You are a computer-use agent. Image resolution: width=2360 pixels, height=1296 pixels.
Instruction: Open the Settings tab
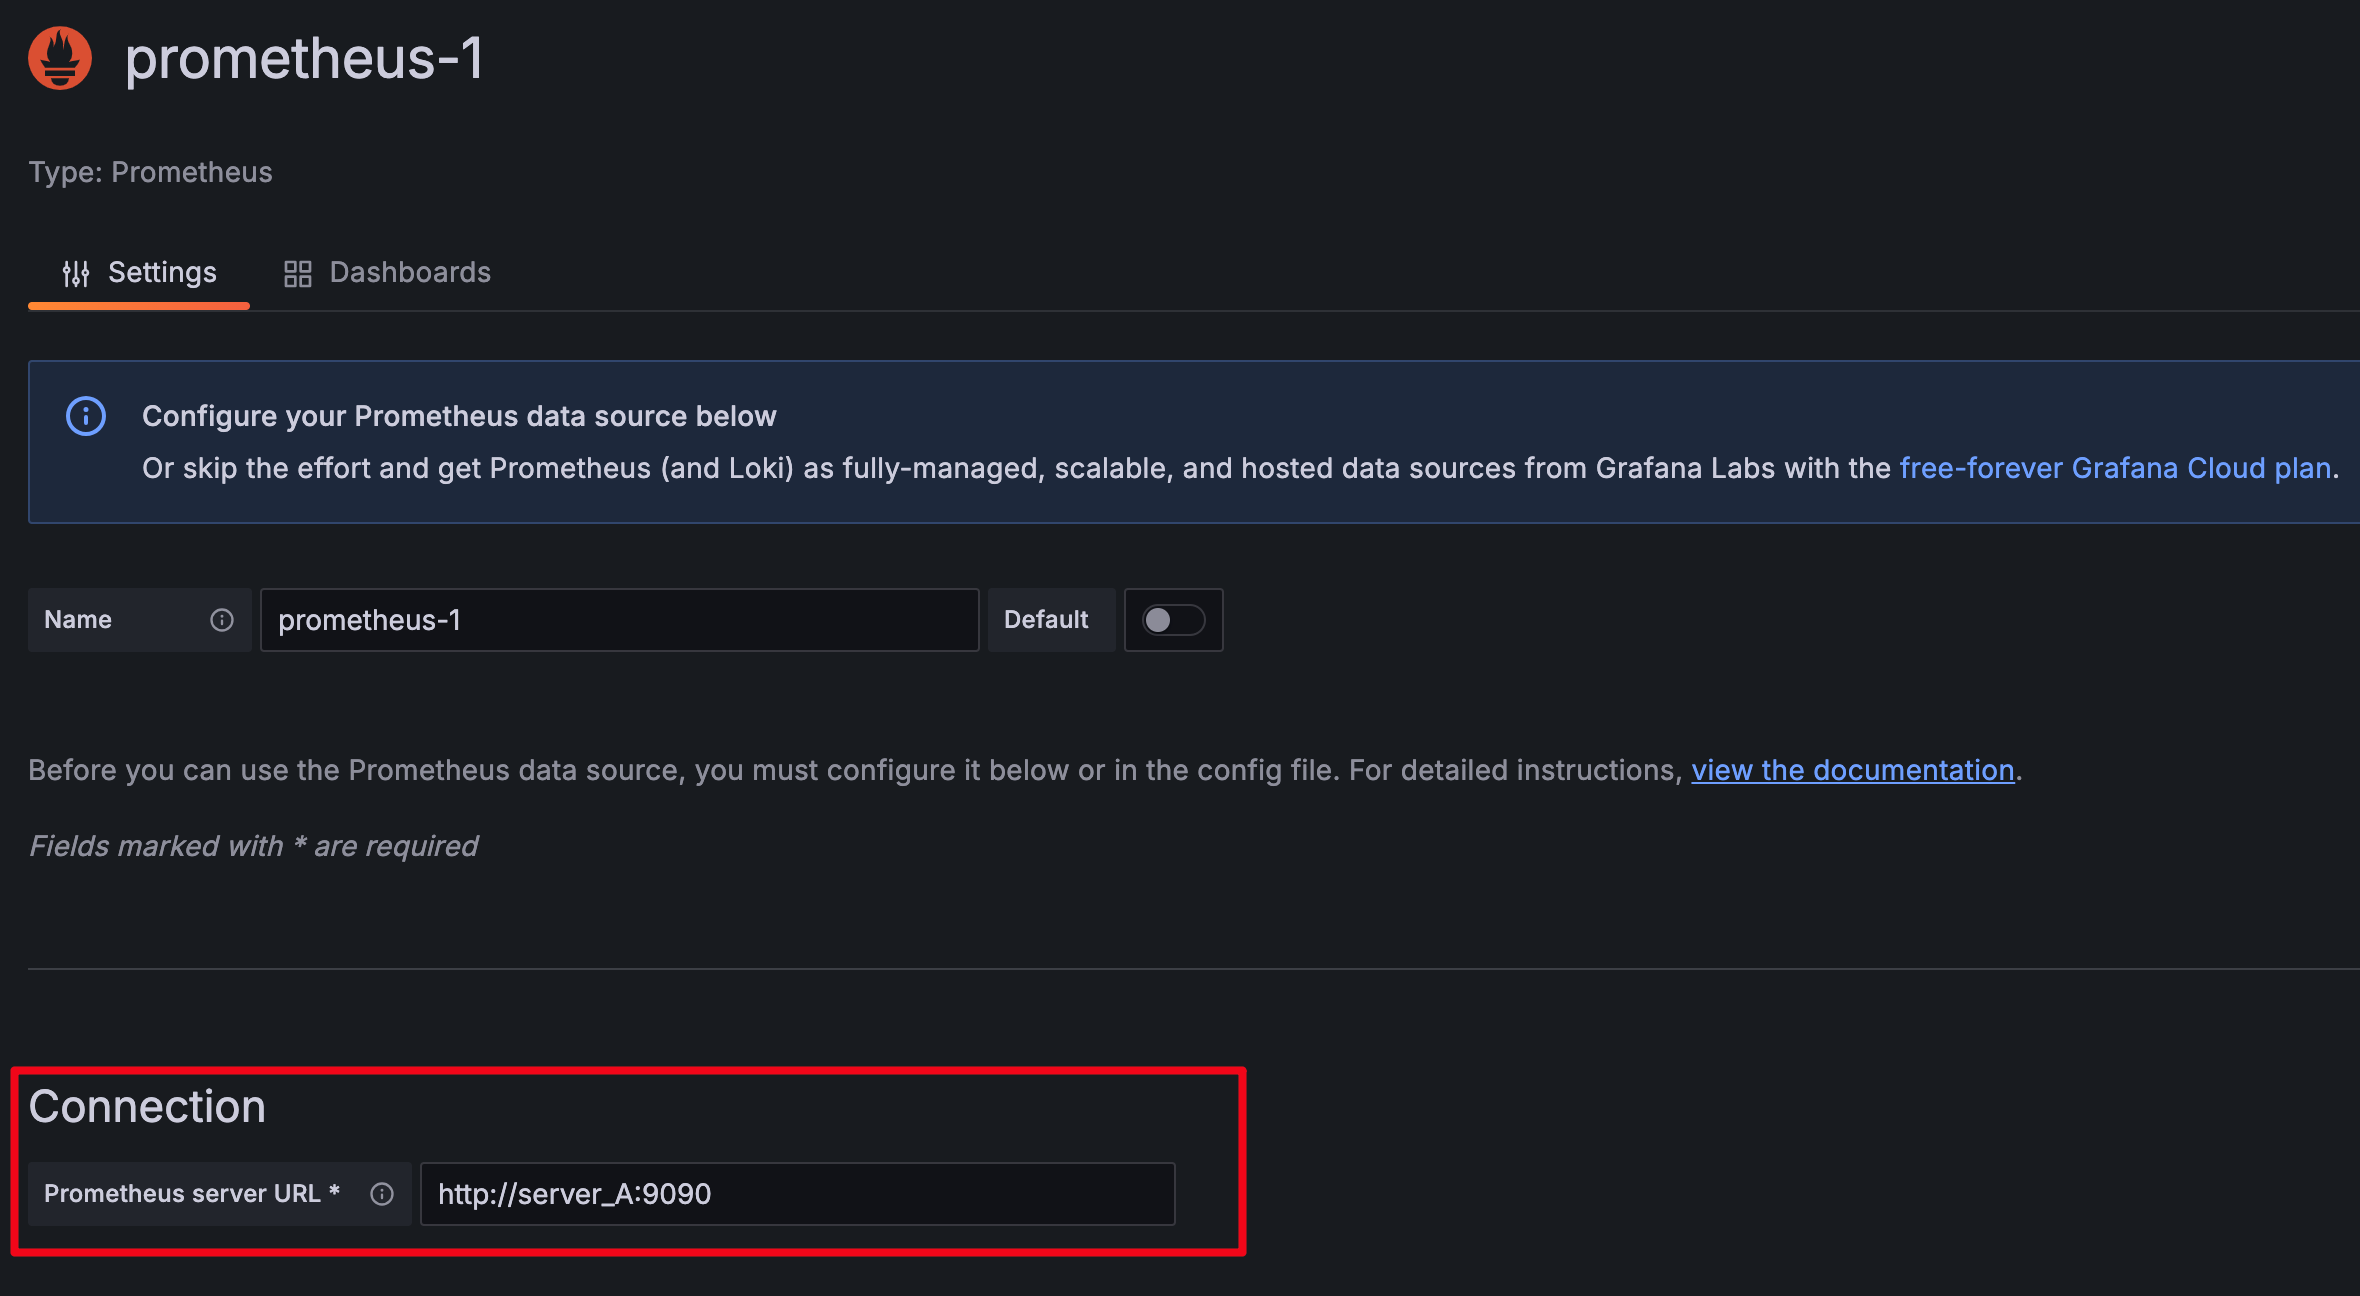(x=139, y=273)
